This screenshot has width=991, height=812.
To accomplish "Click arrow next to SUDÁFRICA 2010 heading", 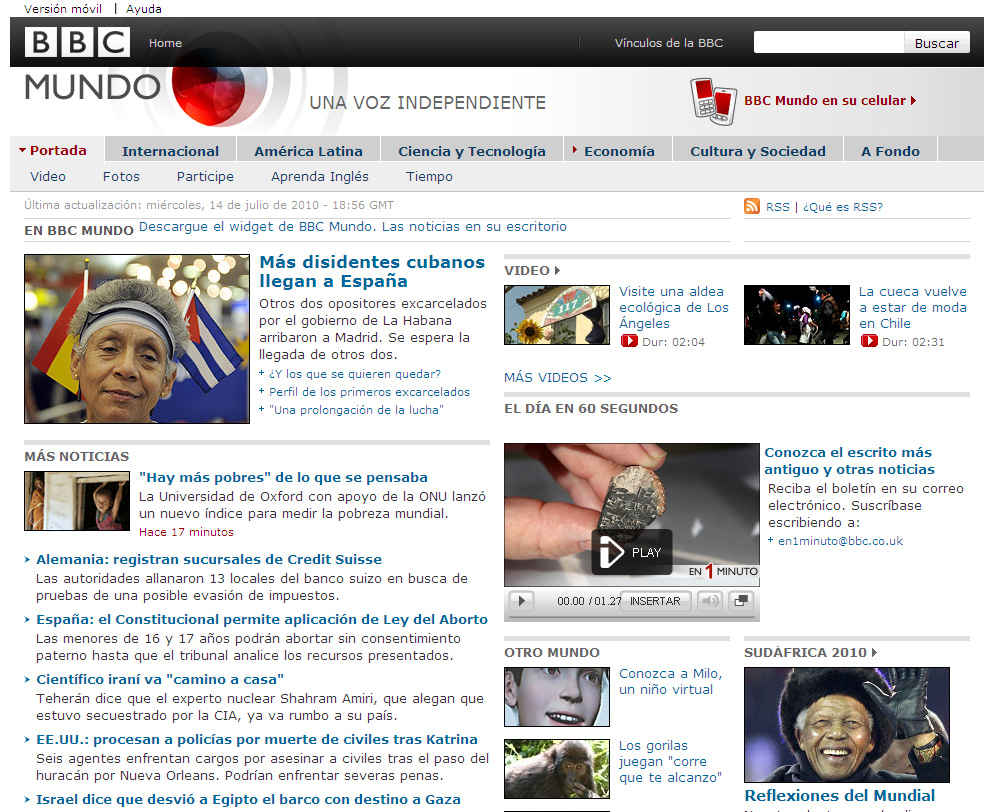I will pos(875,652).
